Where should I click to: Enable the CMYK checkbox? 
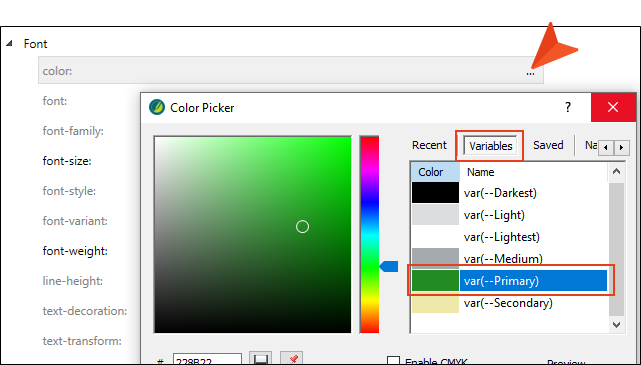coord(393,361)
